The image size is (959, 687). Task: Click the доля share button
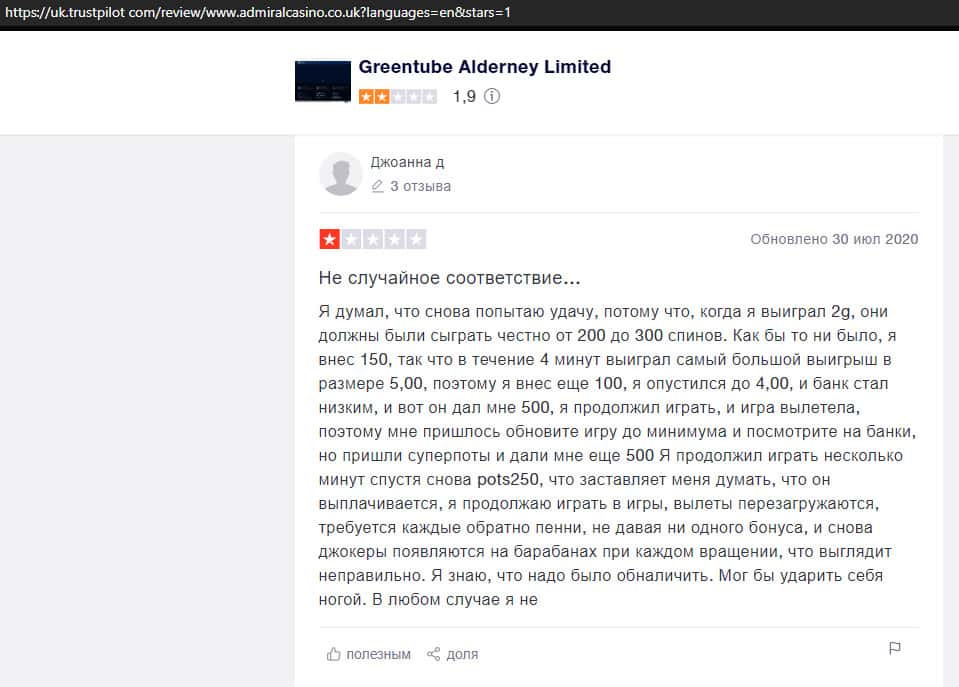pos(453,654)
